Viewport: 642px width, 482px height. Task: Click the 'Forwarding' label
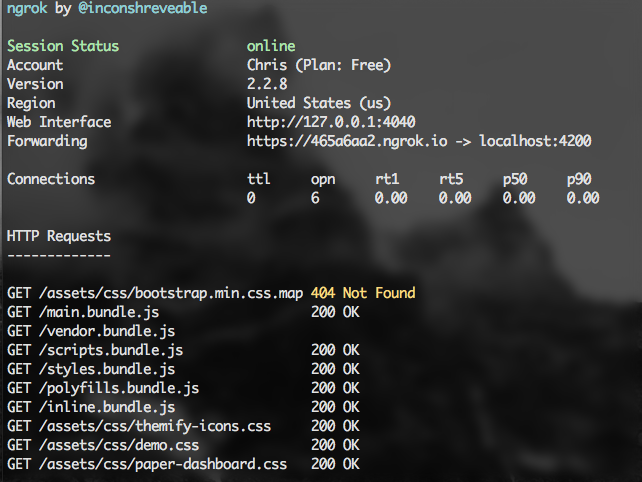pyautogui.click(x=47, y=141)
